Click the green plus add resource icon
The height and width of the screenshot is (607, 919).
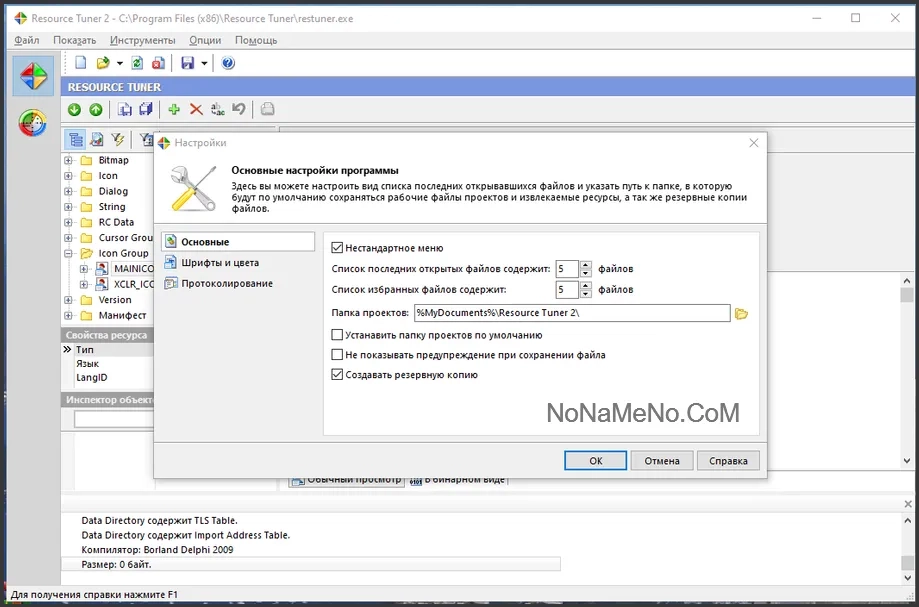(x=174, y=110)
